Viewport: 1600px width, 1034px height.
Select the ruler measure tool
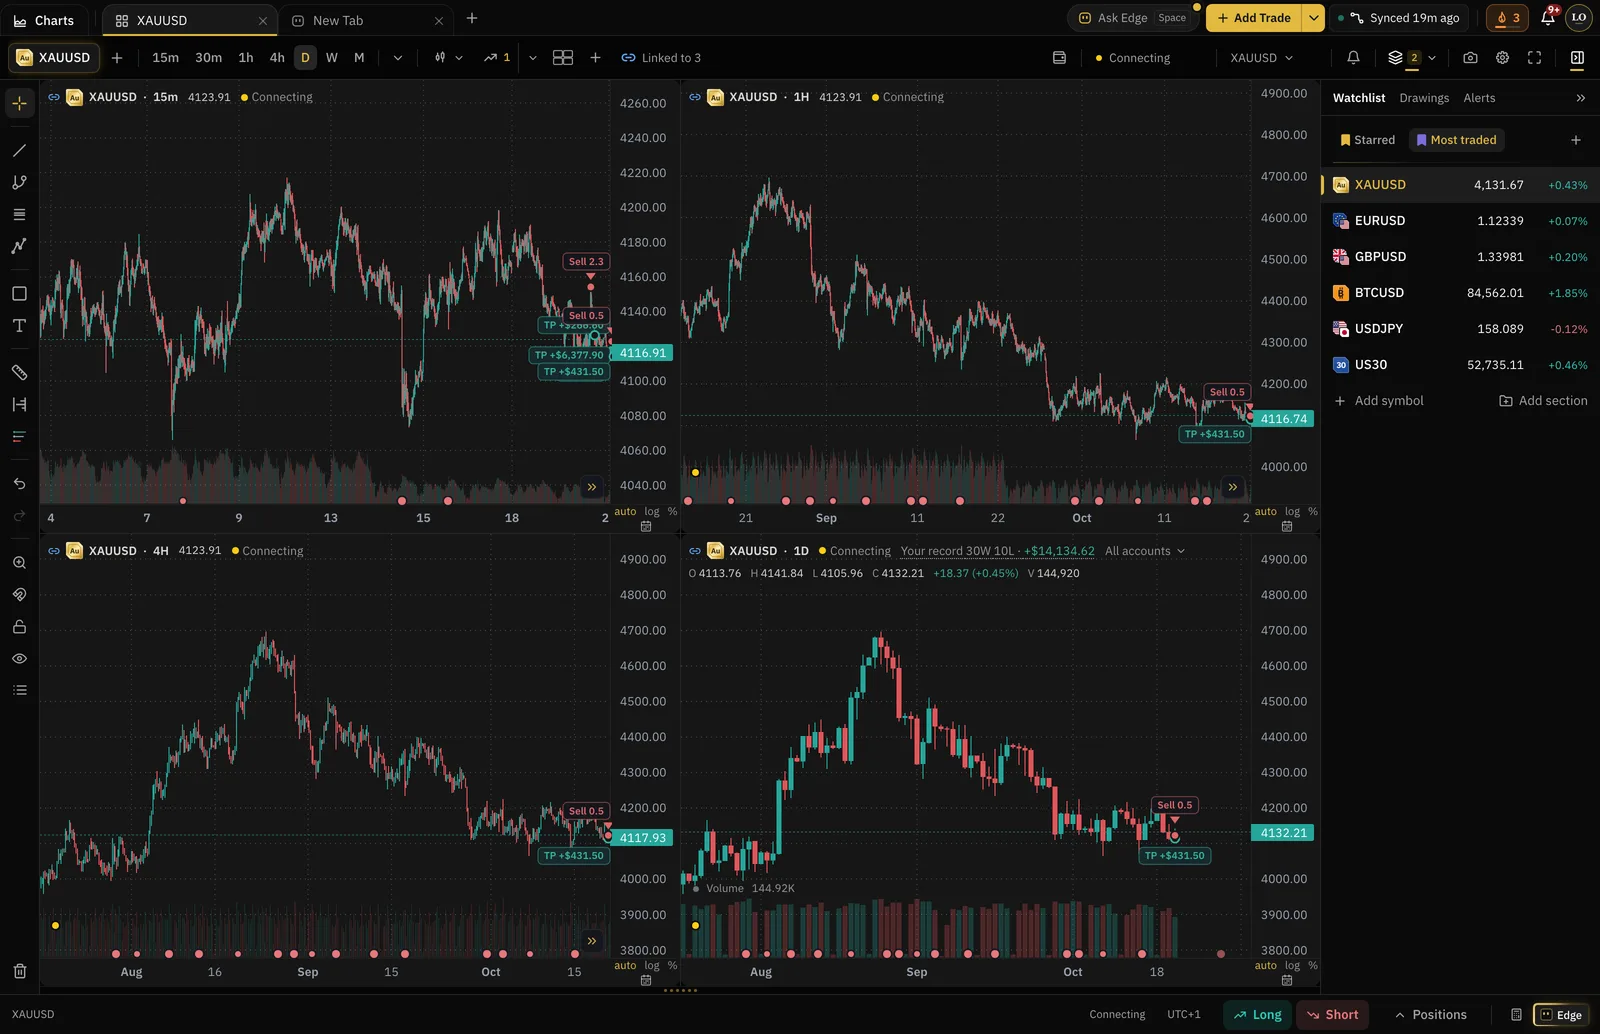click(19, 372)
